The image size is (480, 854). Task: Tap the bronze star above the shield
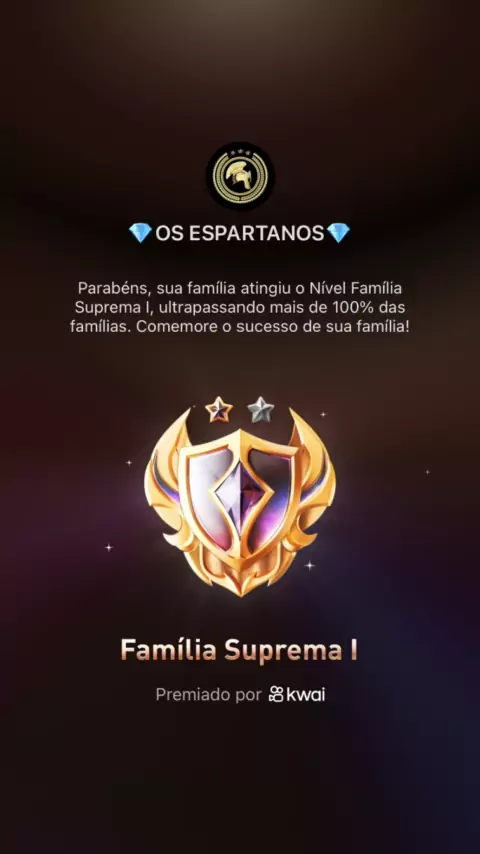[219, 410]
